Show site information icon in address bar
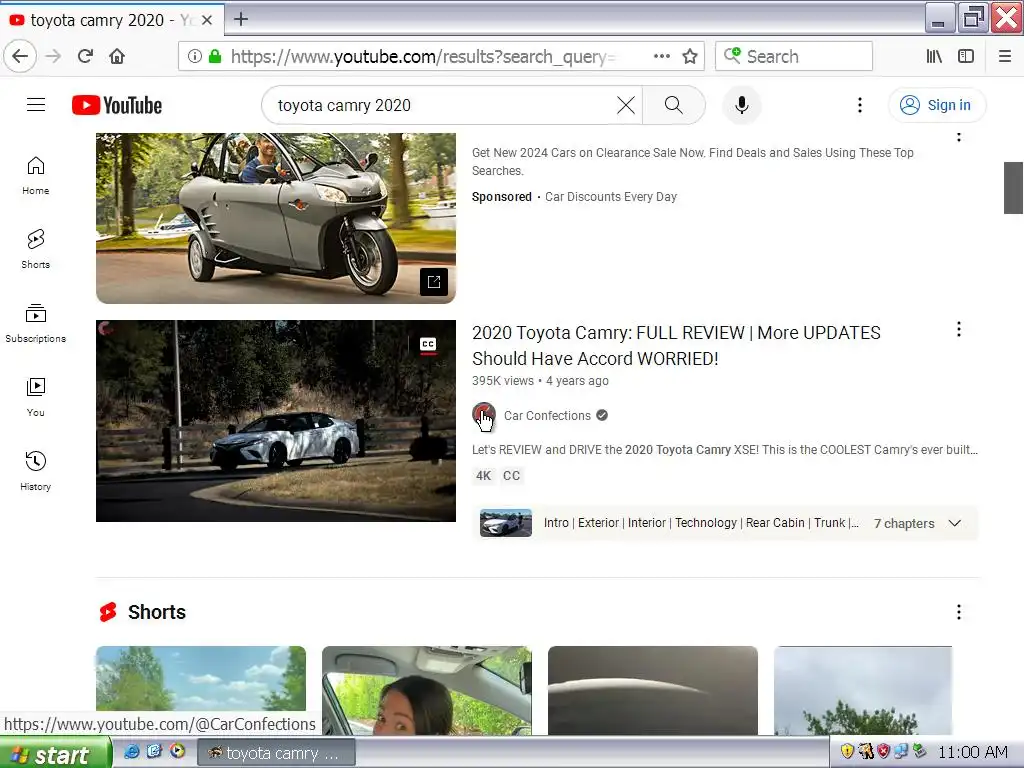This screenshot has height=768, width=1024. (x=195, y=56)
